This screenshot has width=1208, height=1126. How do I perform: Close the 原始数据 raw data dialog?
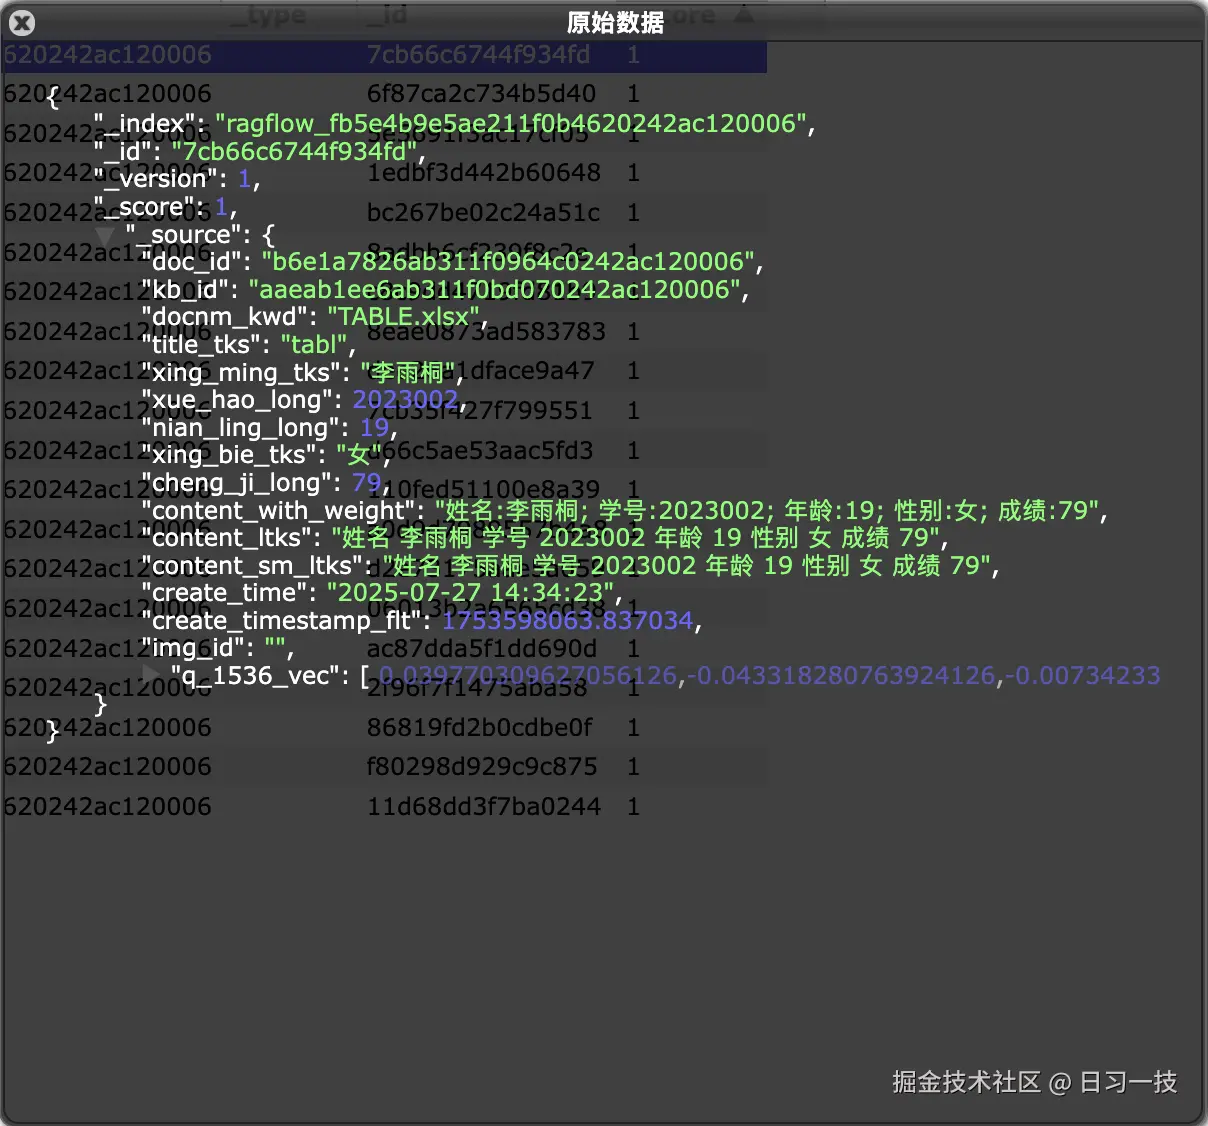[21, 22]
